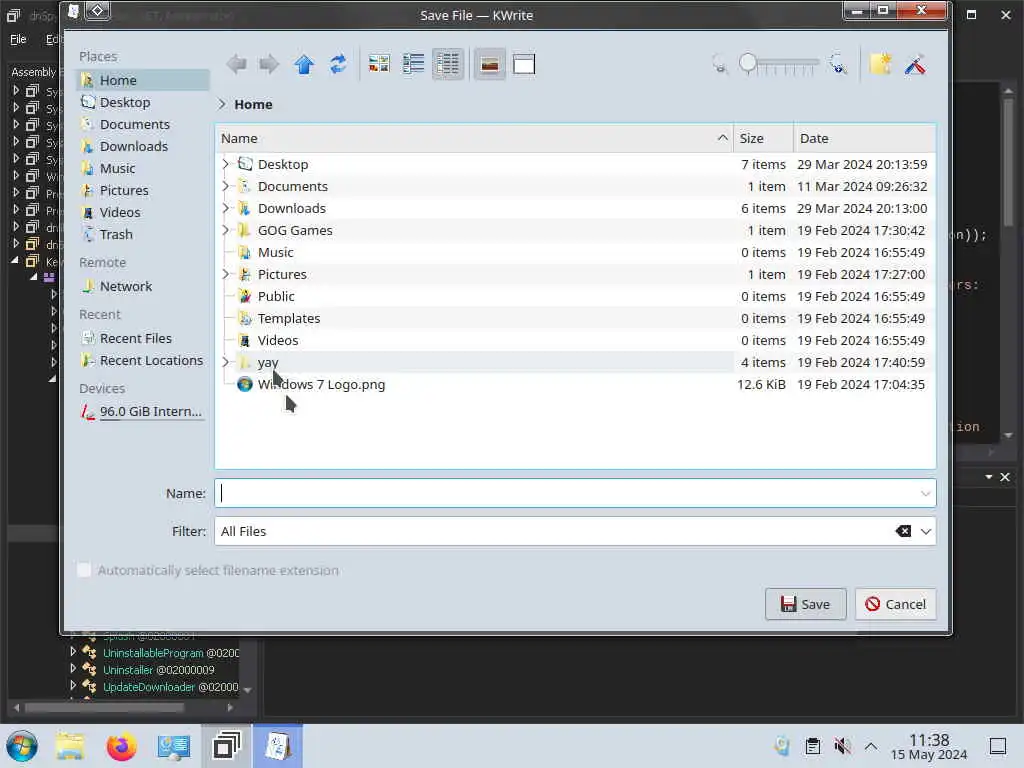This screenshot has width=1024, height=768.
Task: Open the Start menu orb
Action: point(22,746)
